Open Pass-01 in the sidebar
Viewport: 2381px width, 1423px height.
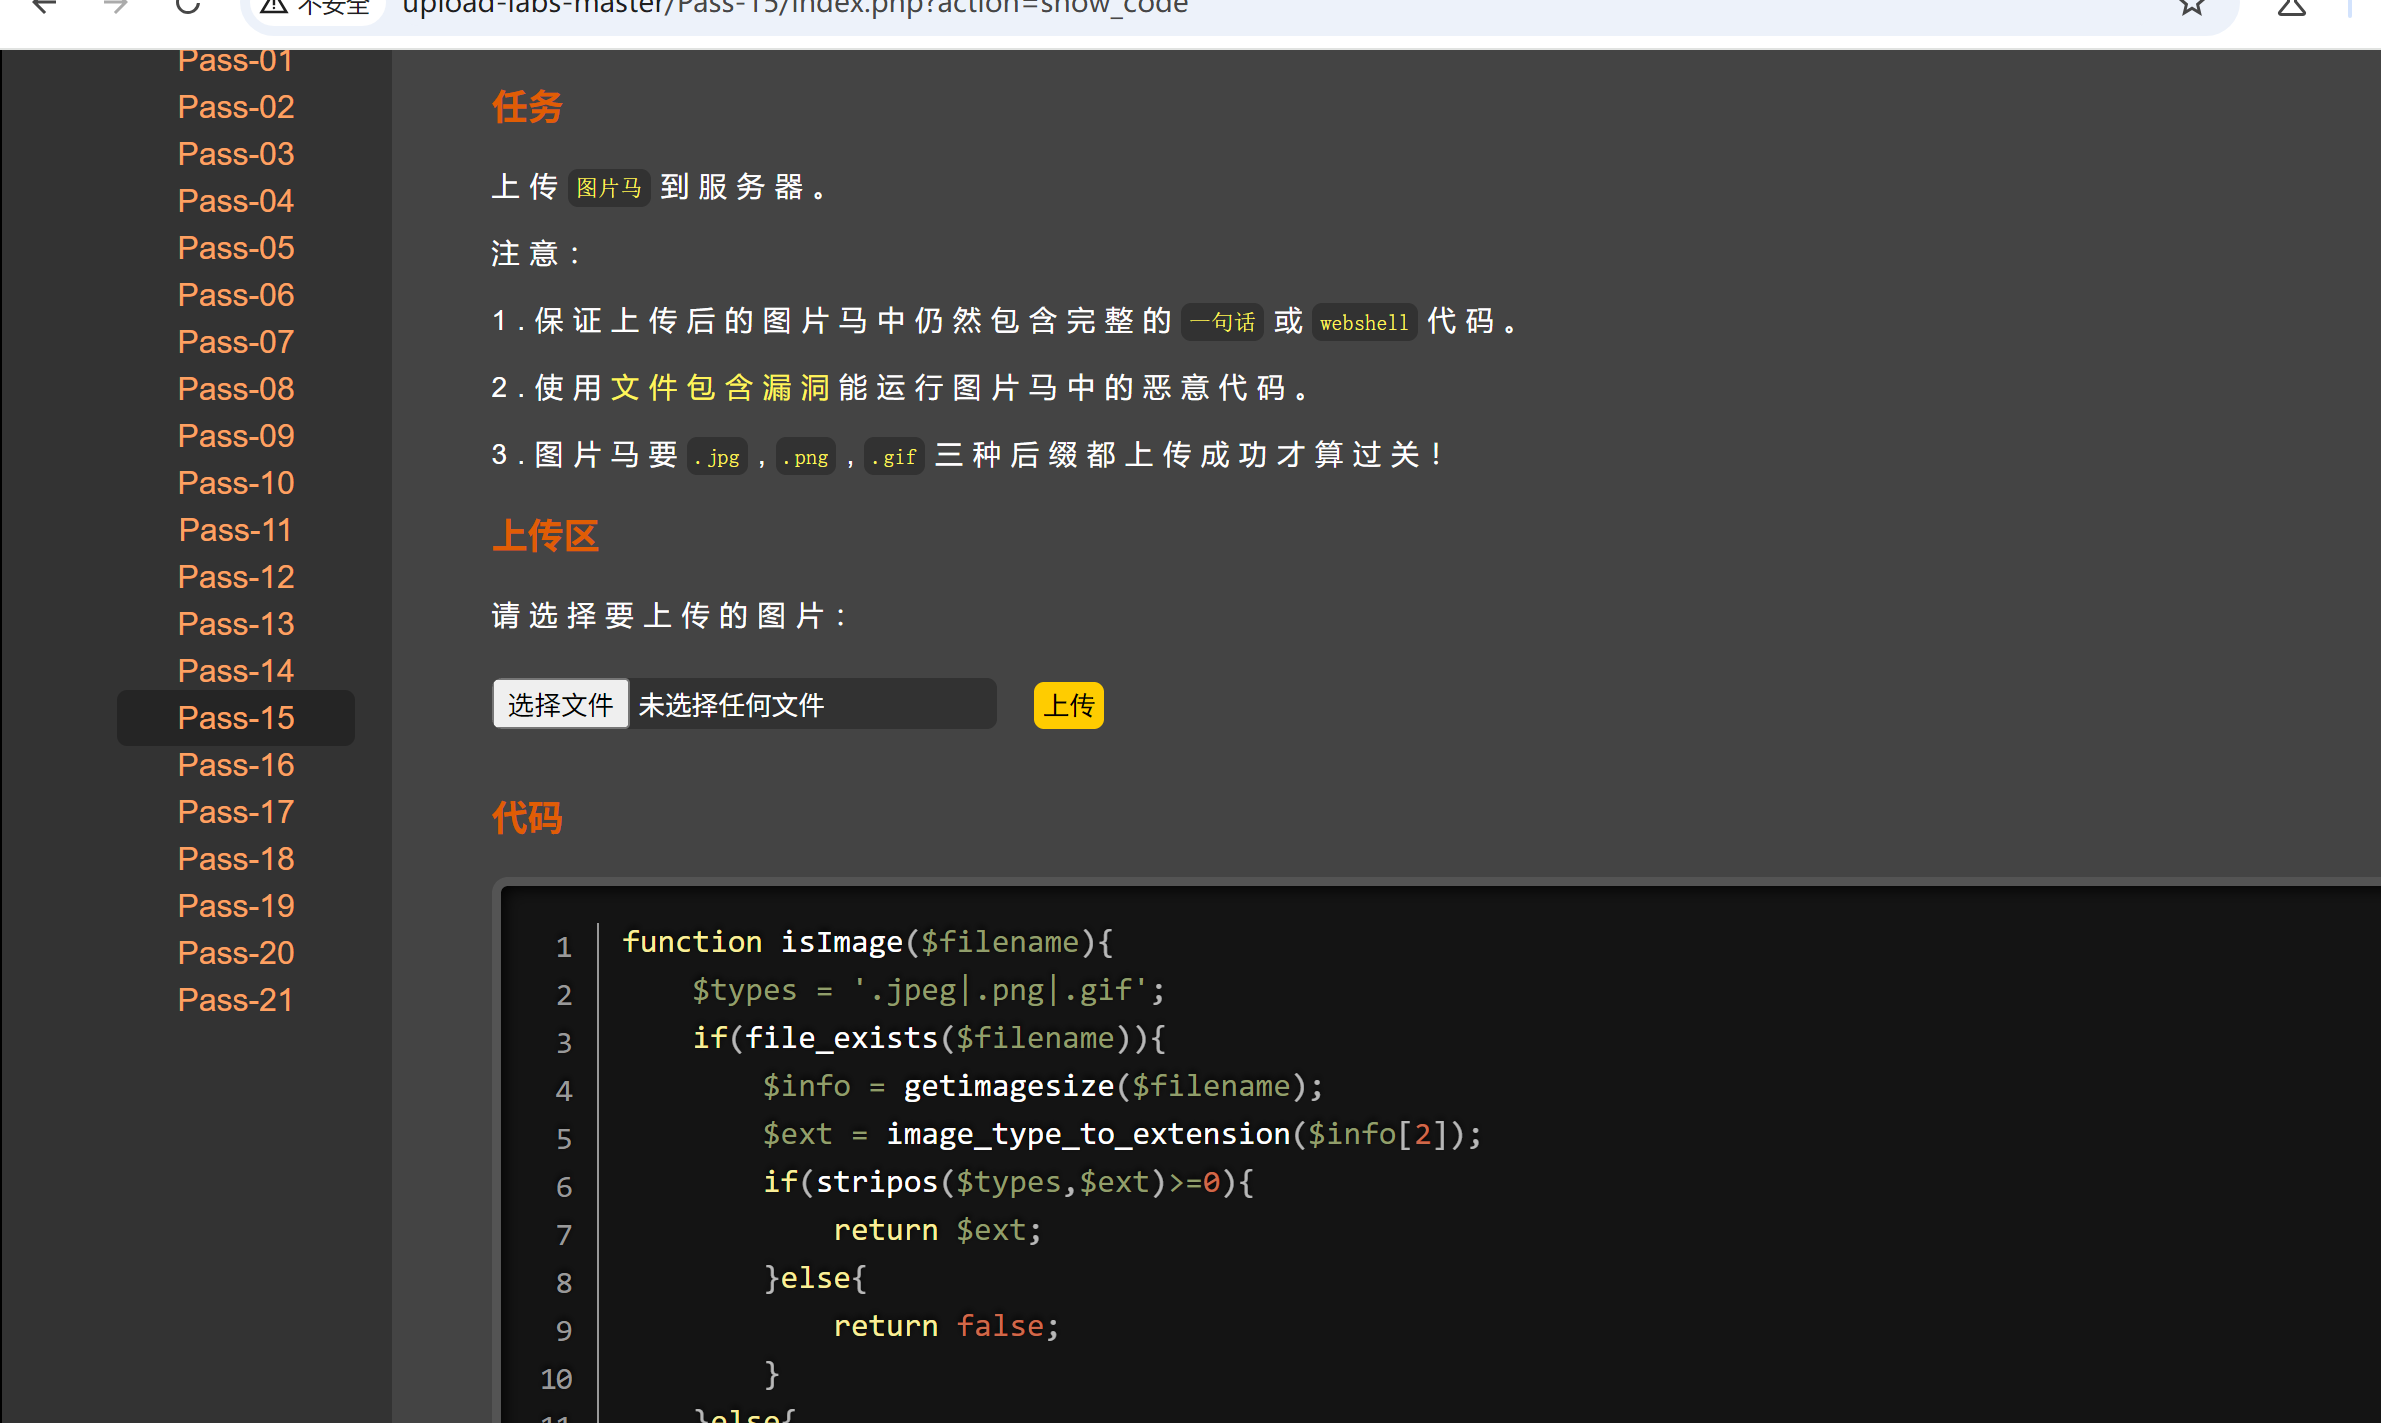pyautogui.click(x=235, y=62)
